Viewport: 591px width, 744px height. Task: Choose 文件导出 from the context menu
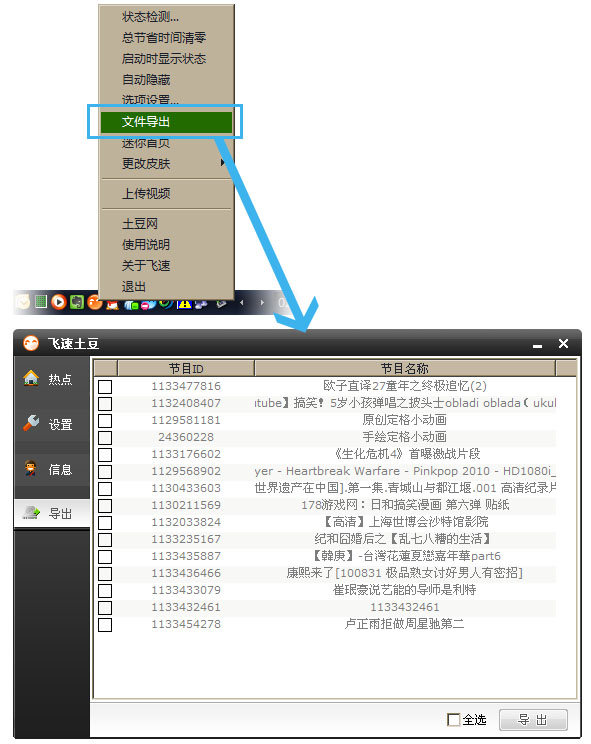coord(166,122)
